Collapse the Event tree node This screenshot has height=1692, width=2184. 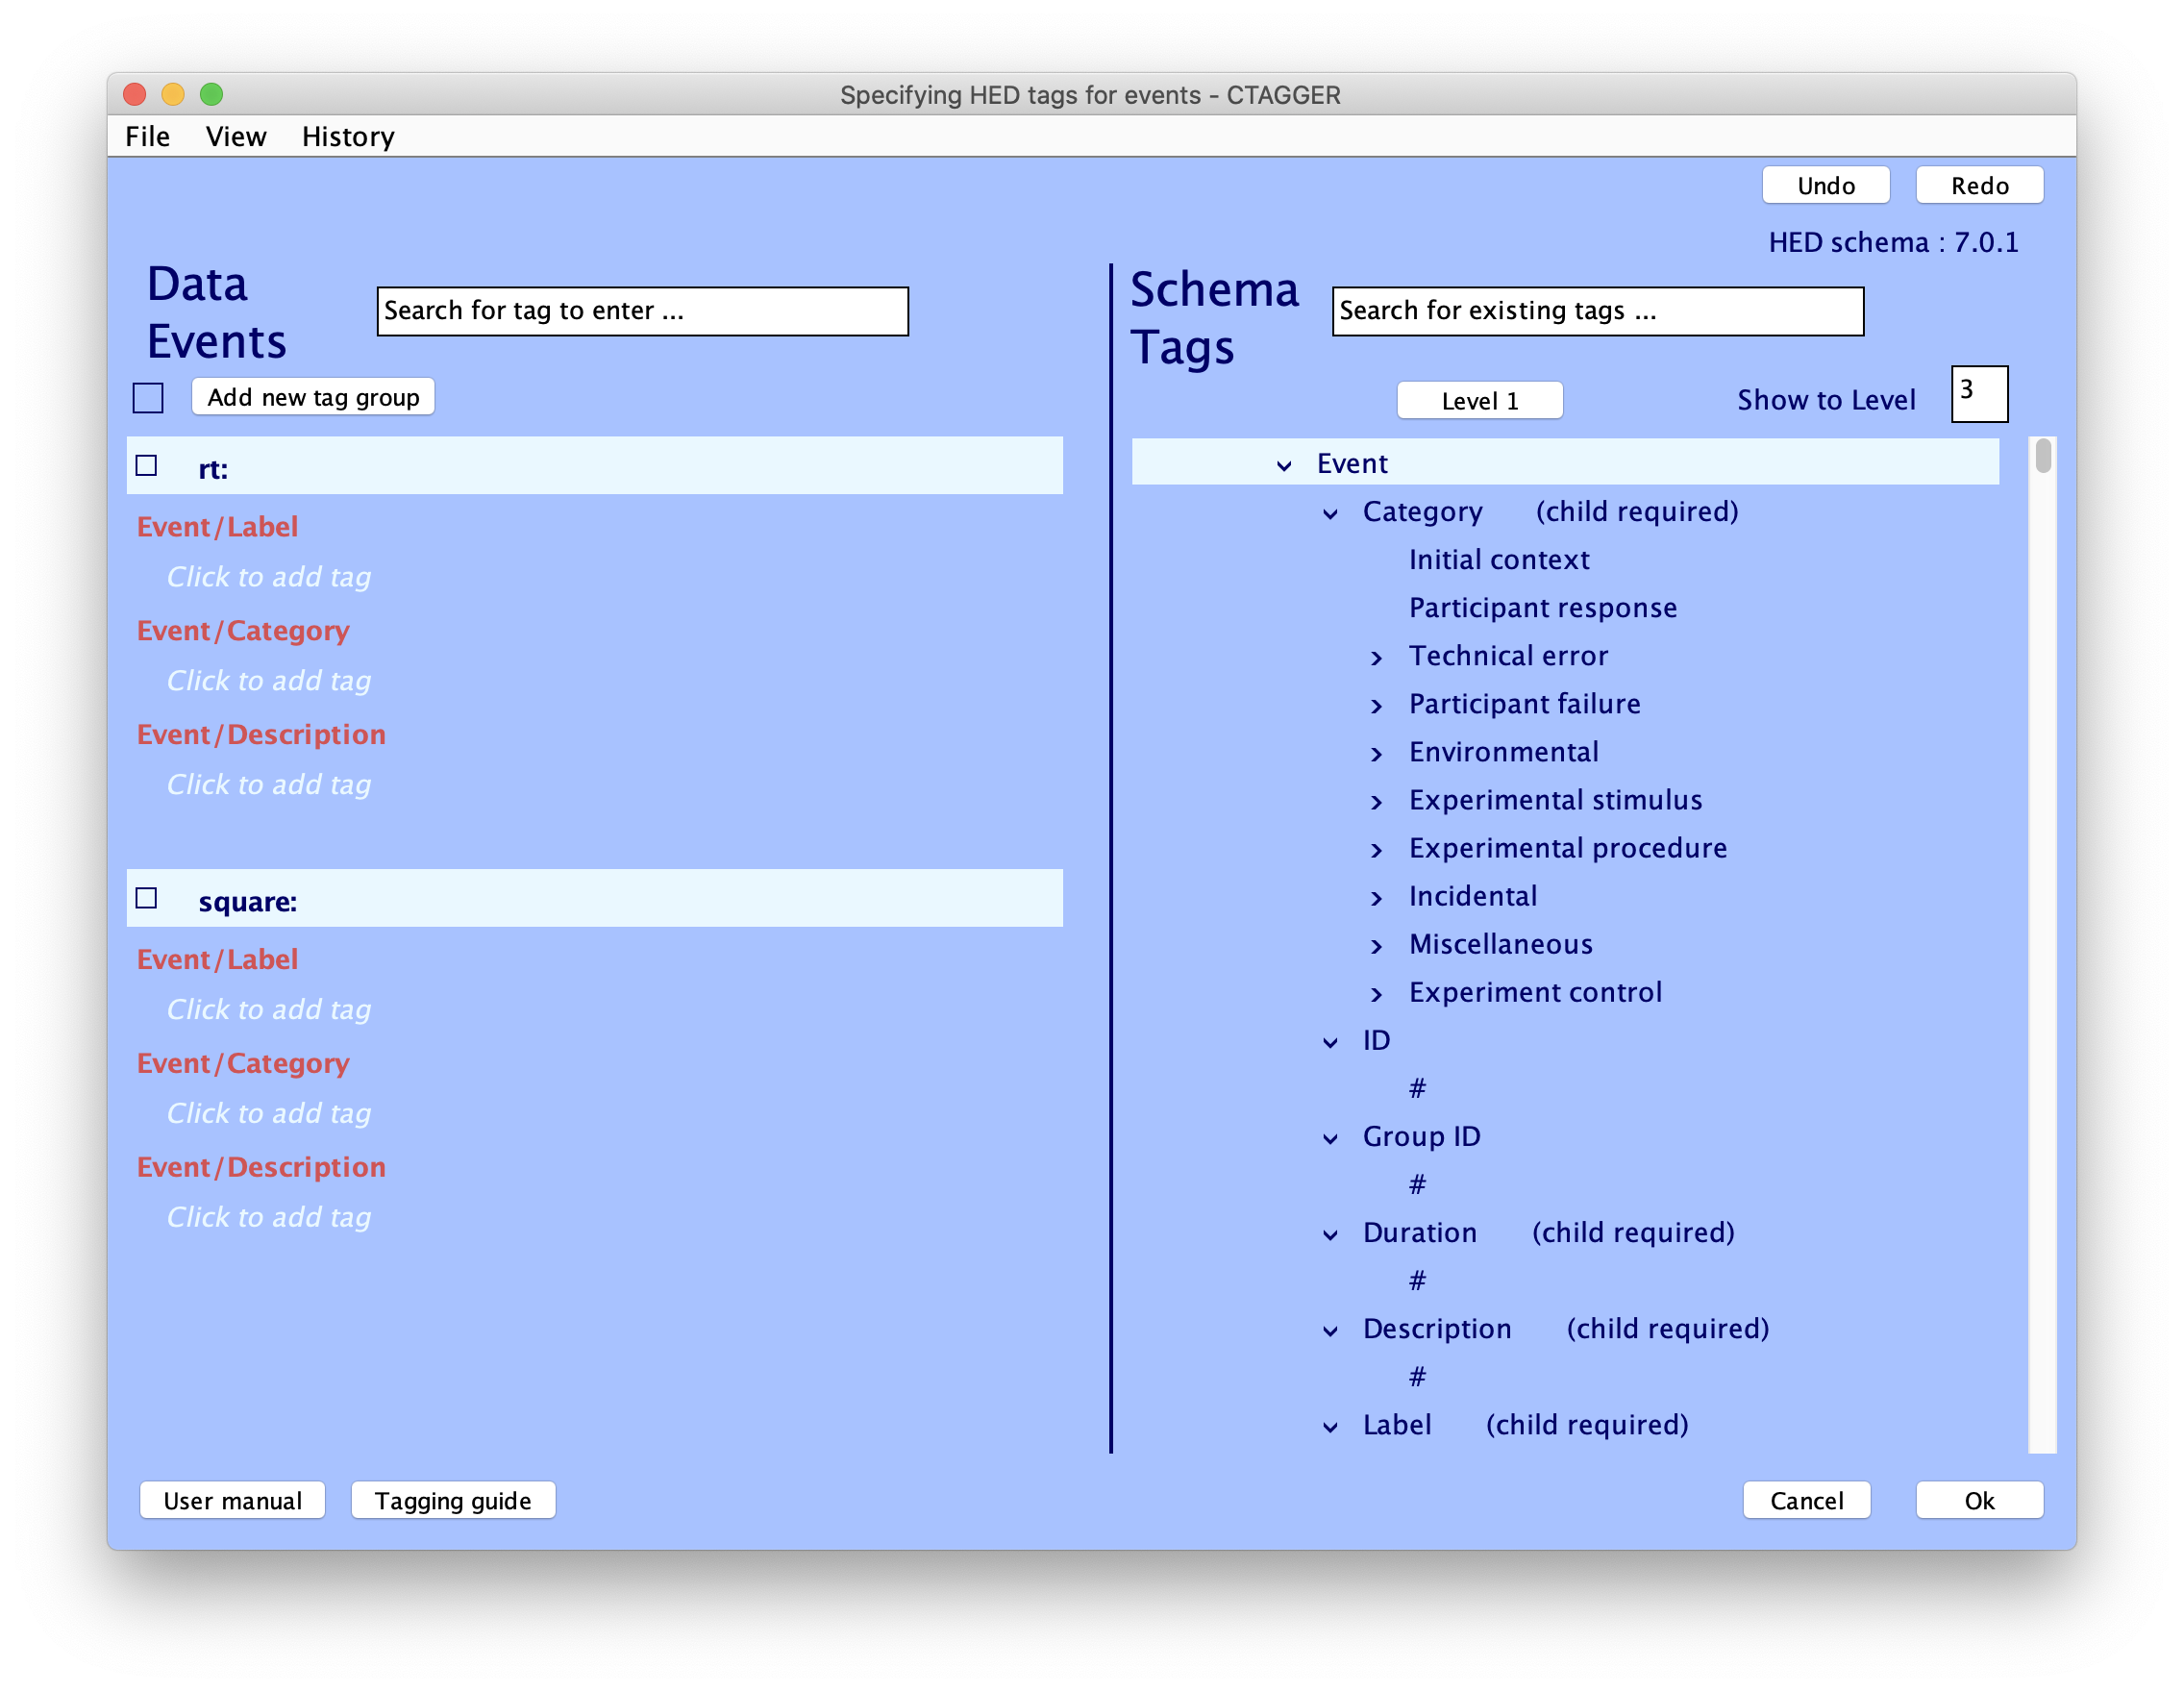click(1284, 465)
